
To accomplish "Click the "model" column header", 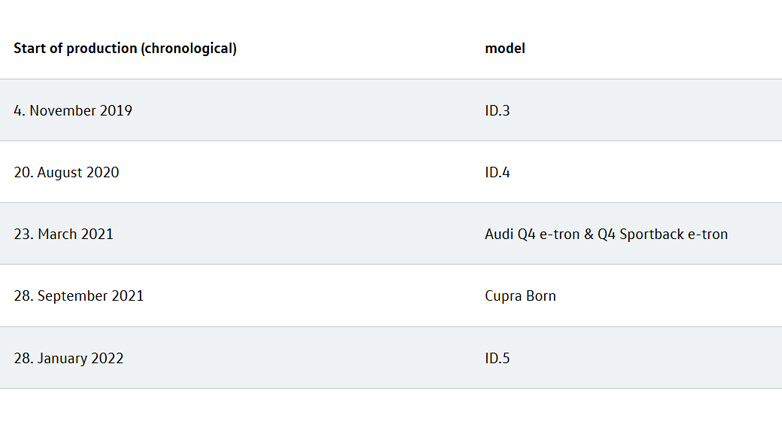I will click(505, 48).
